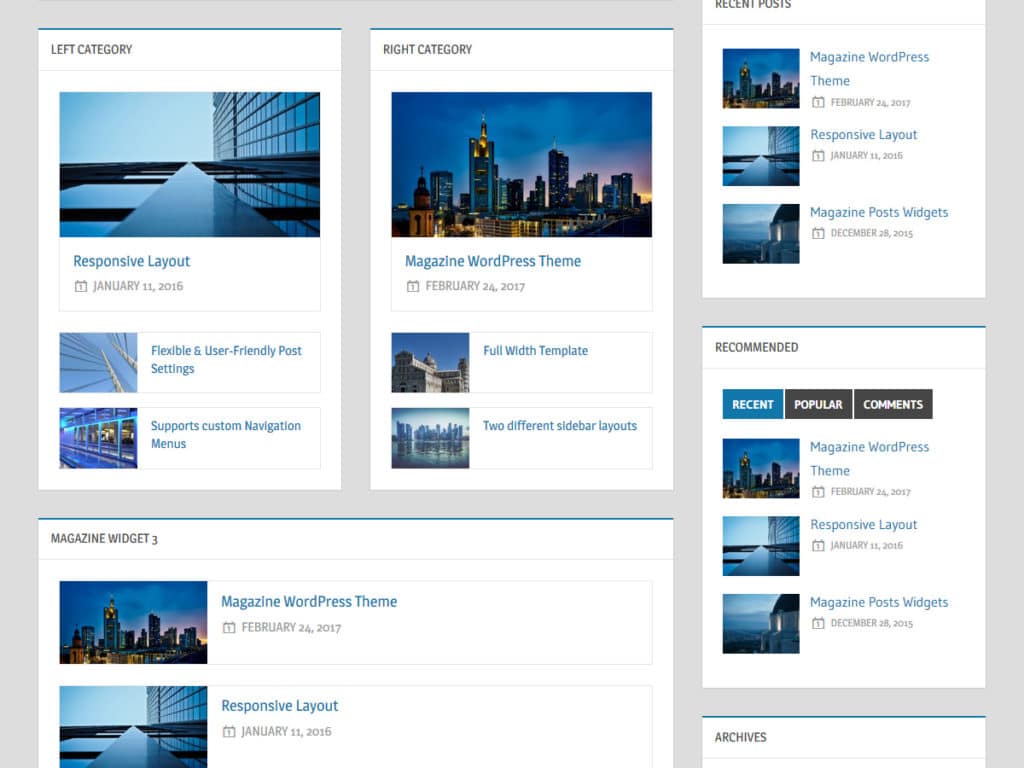Click the Flexible & User-Friendly Post Settings link
Image resolution: width=1024 pixels, height=768 pixels.
[226, 359]
